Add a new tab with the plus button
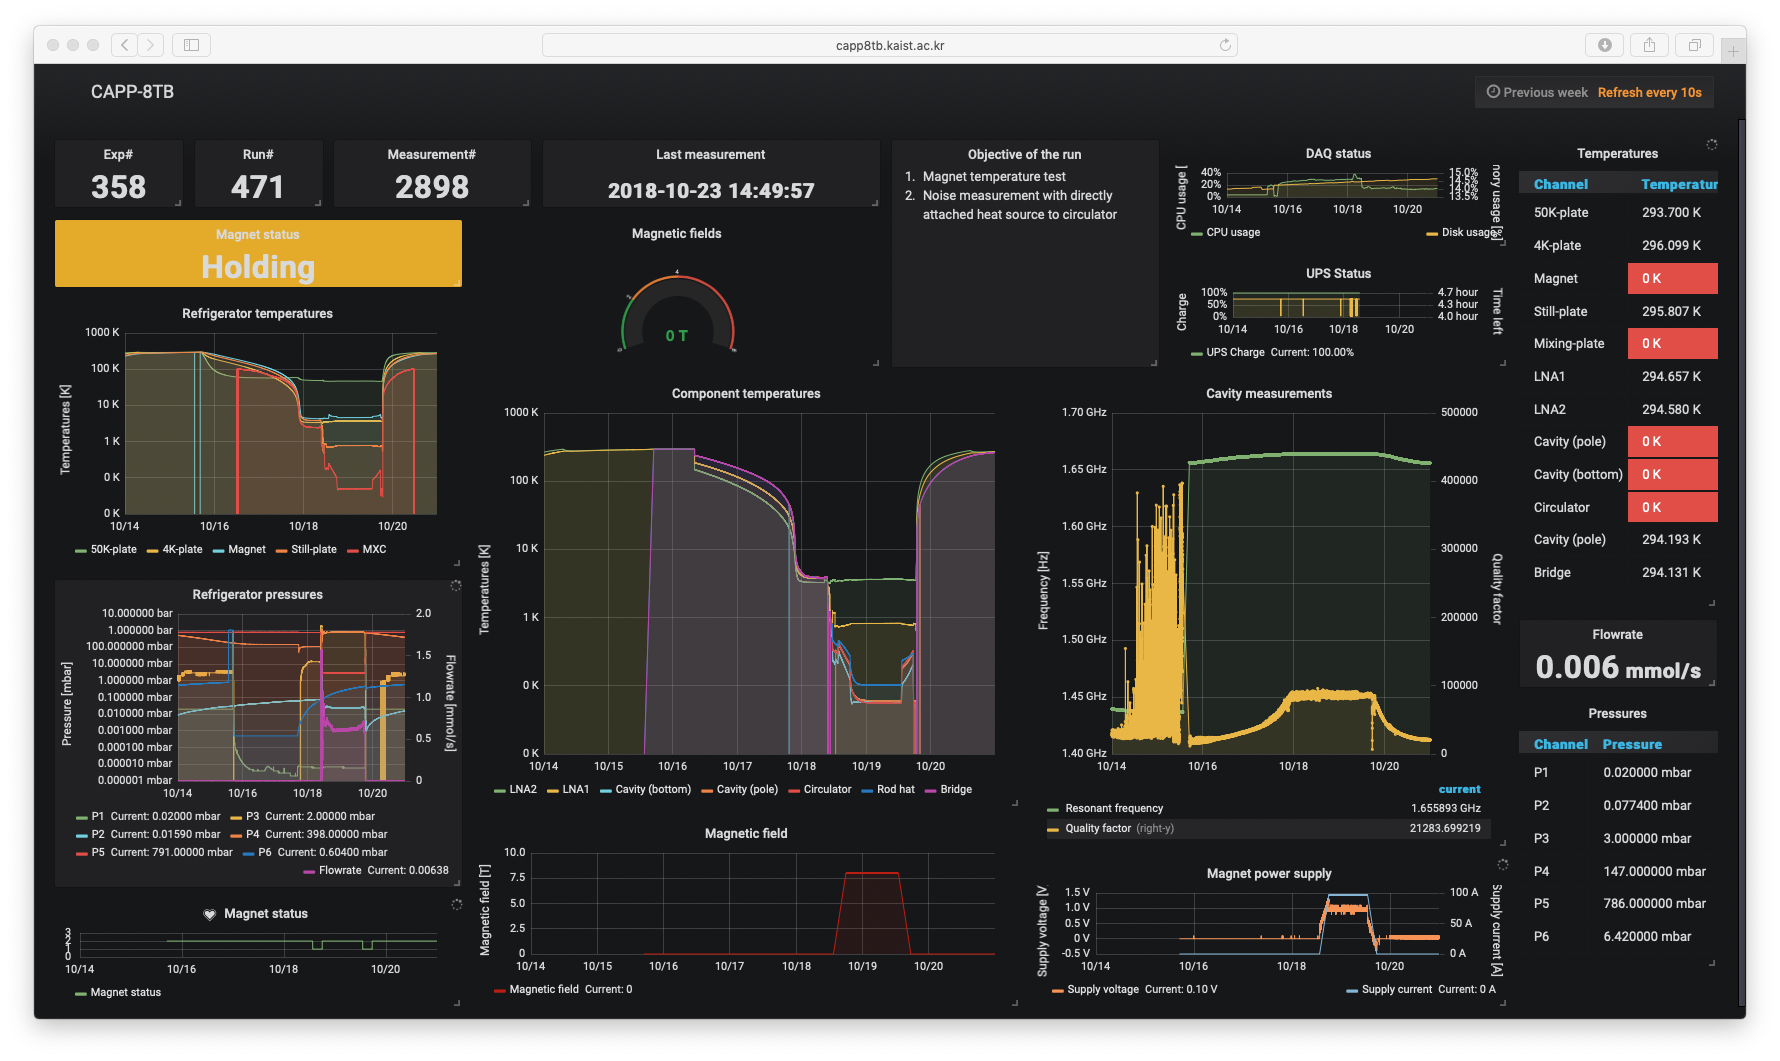 pyautogui.click(x=1733, y=50)
